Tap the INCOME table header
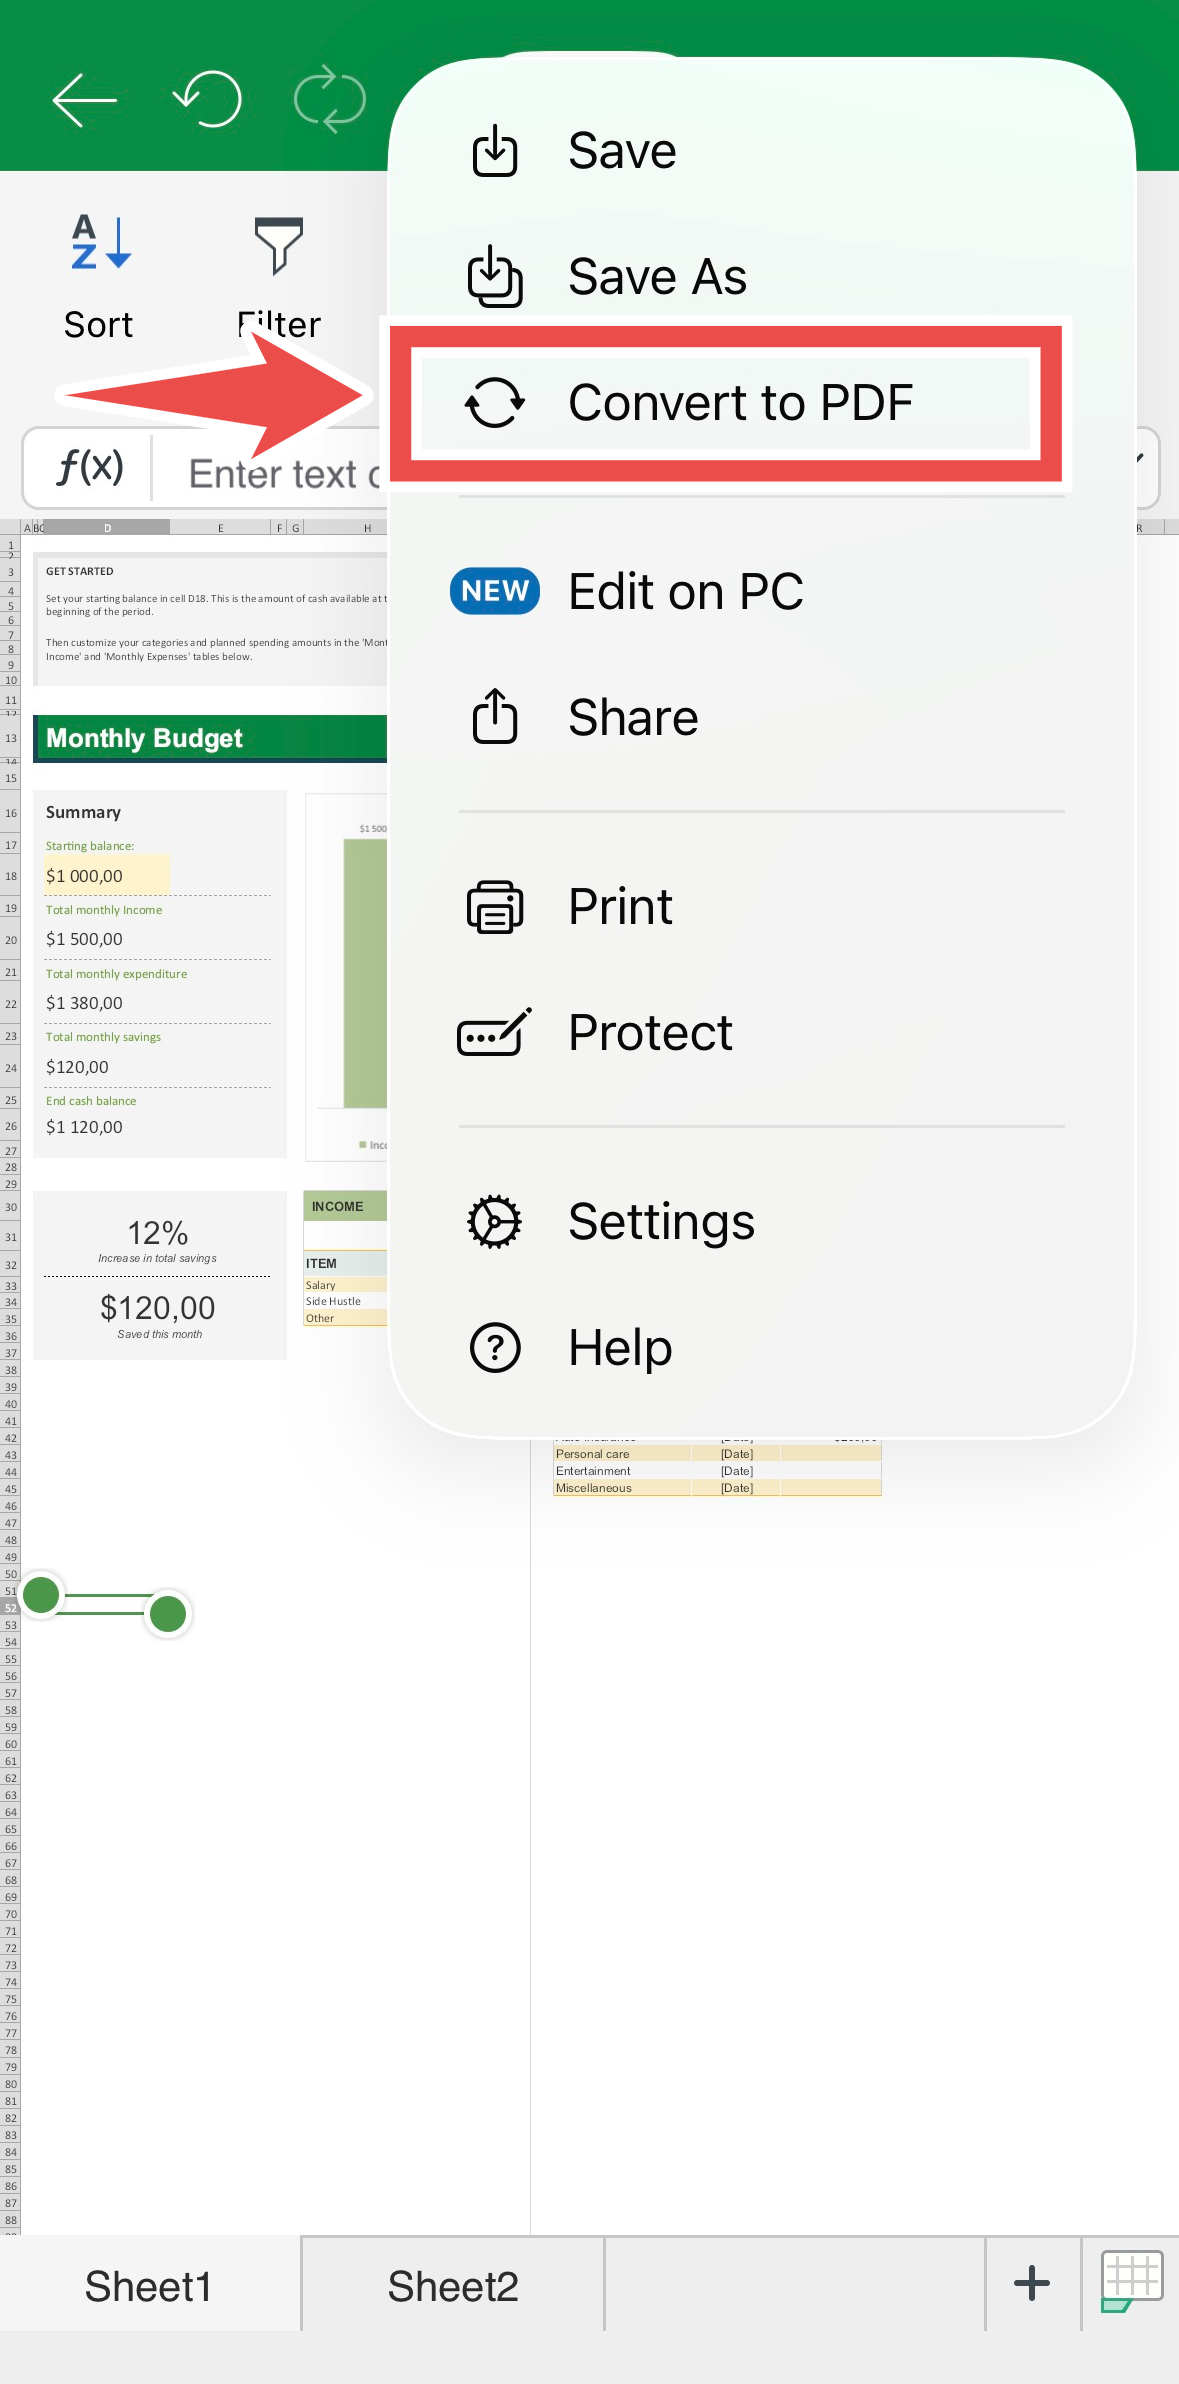1179x2384 pixels. [345, 1206]
